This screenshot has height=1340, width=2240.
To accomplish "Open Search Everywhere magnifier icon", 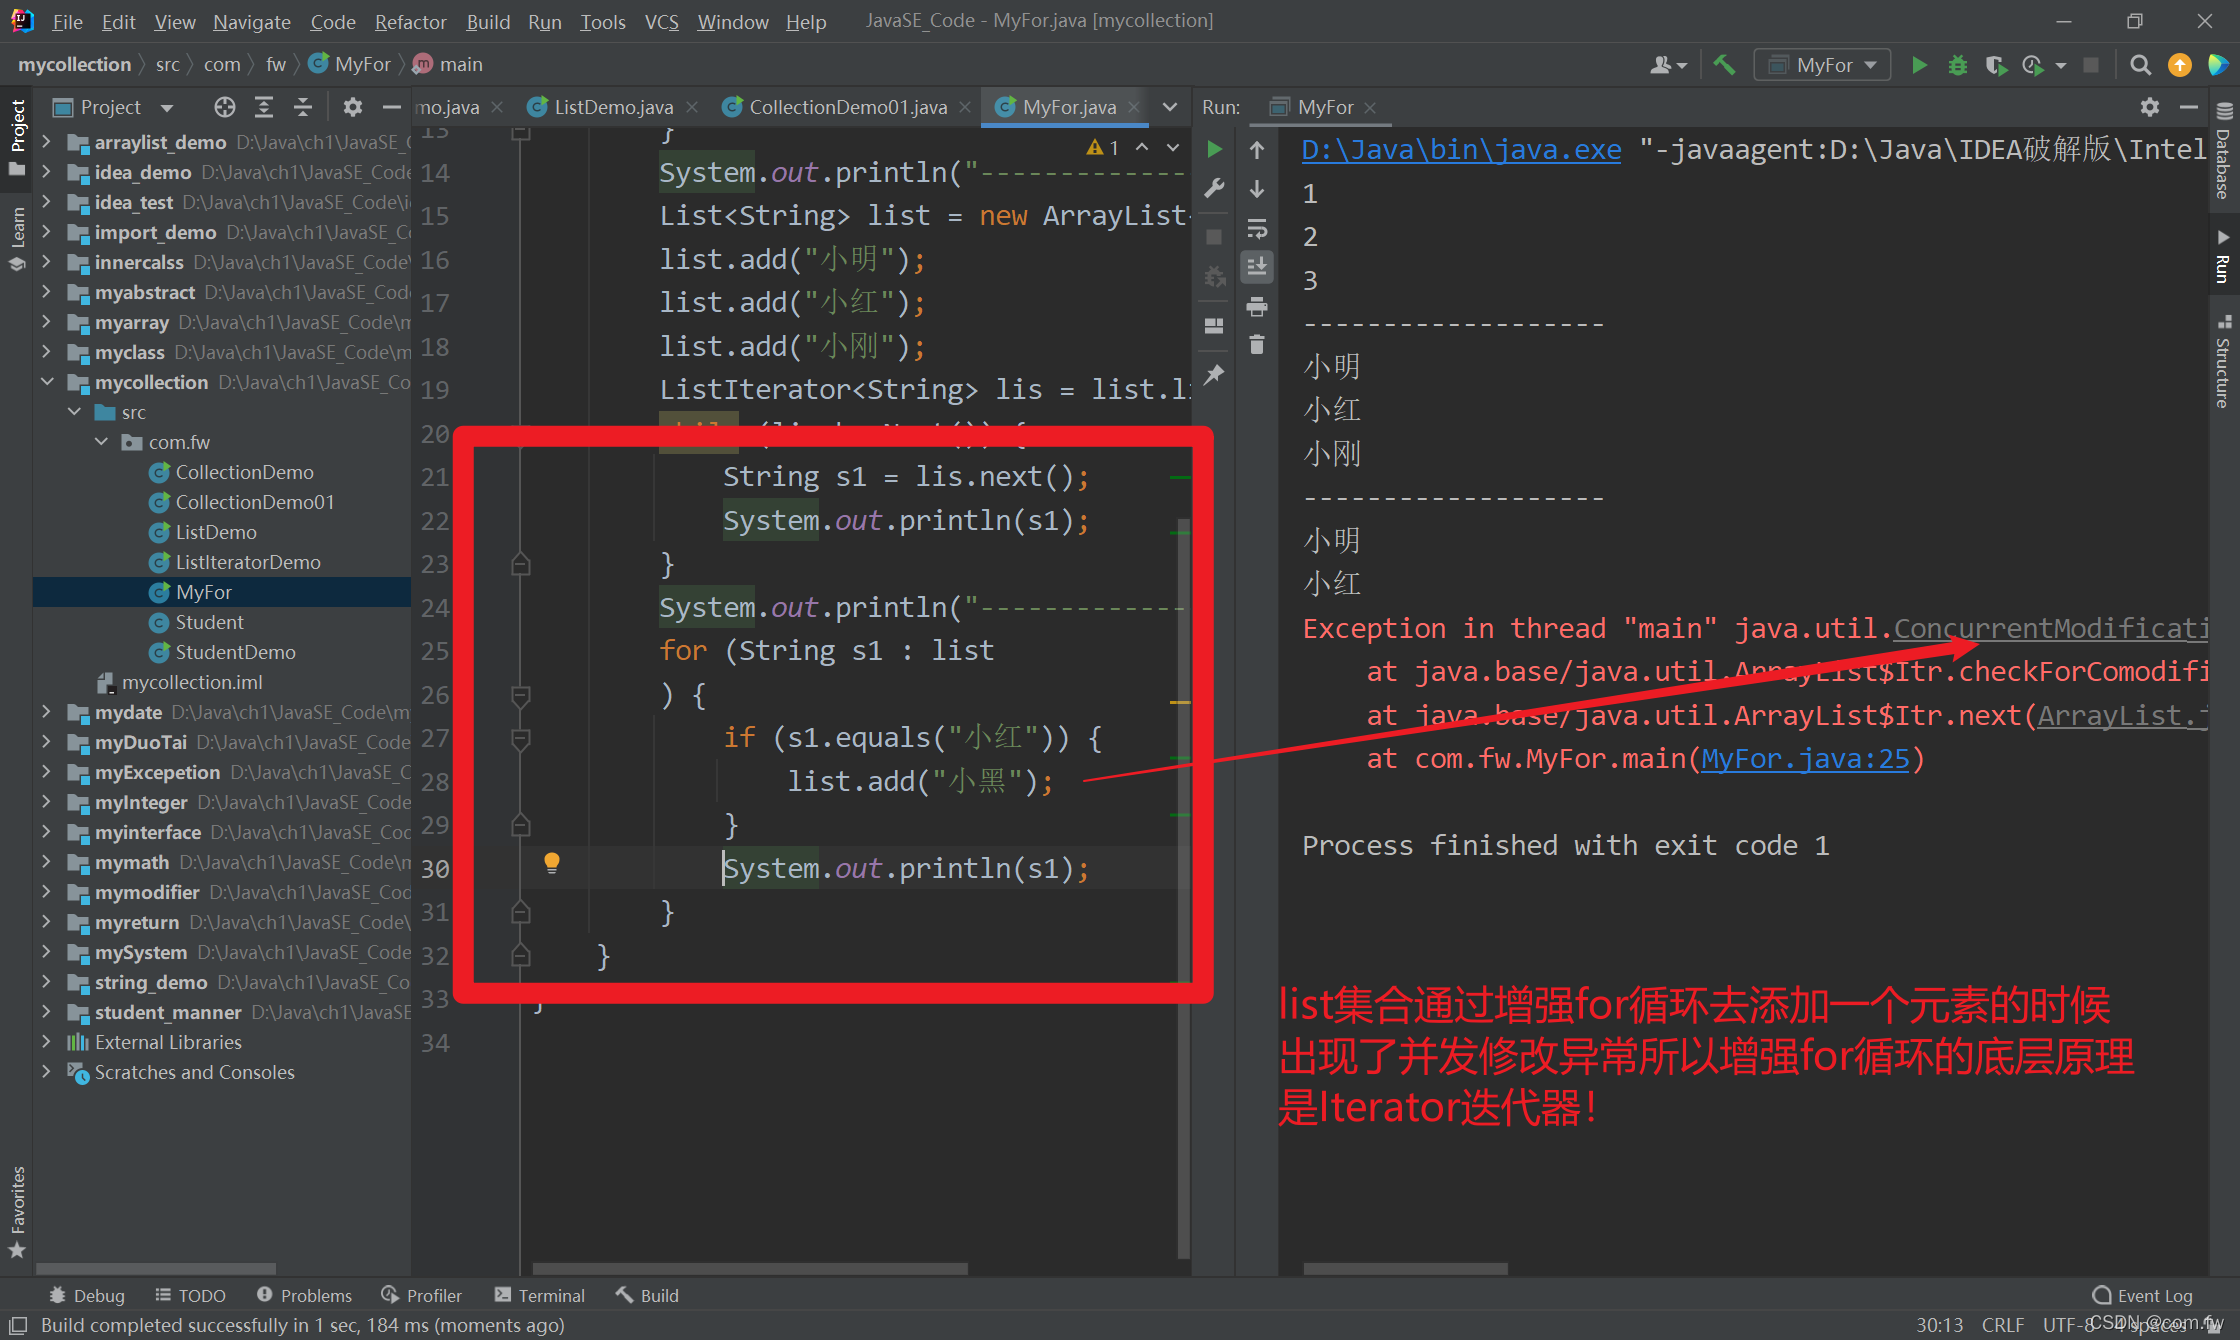I will [x=2140, y=65].
